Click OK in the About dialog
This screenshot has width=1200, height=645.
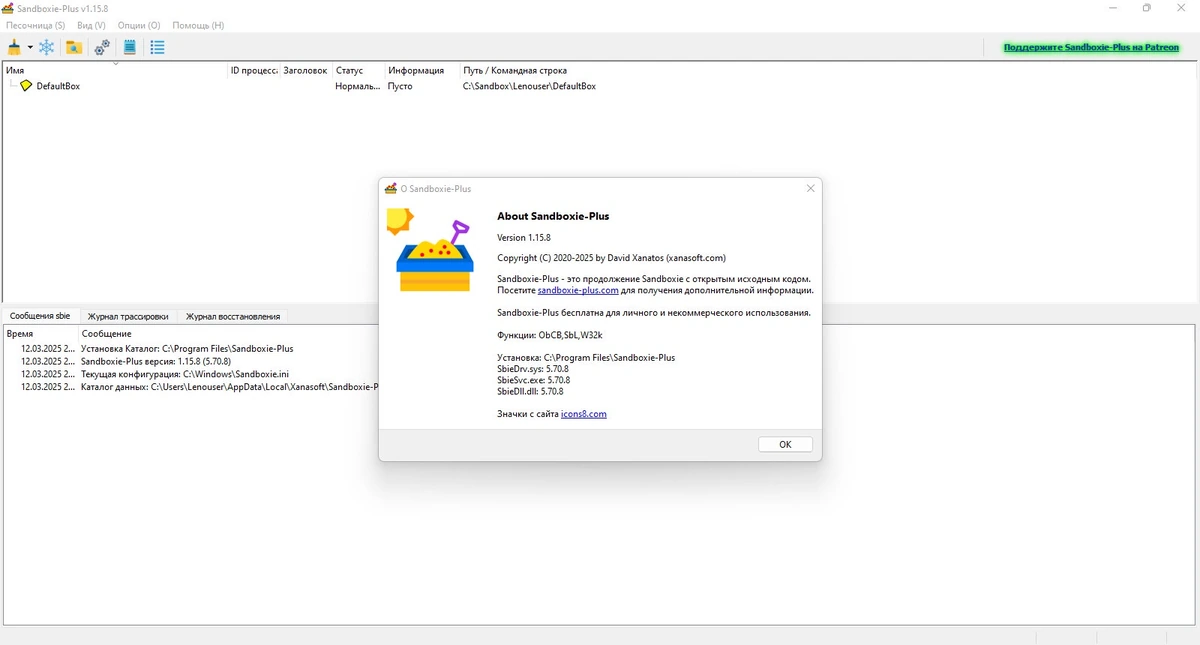pos(785,444)
